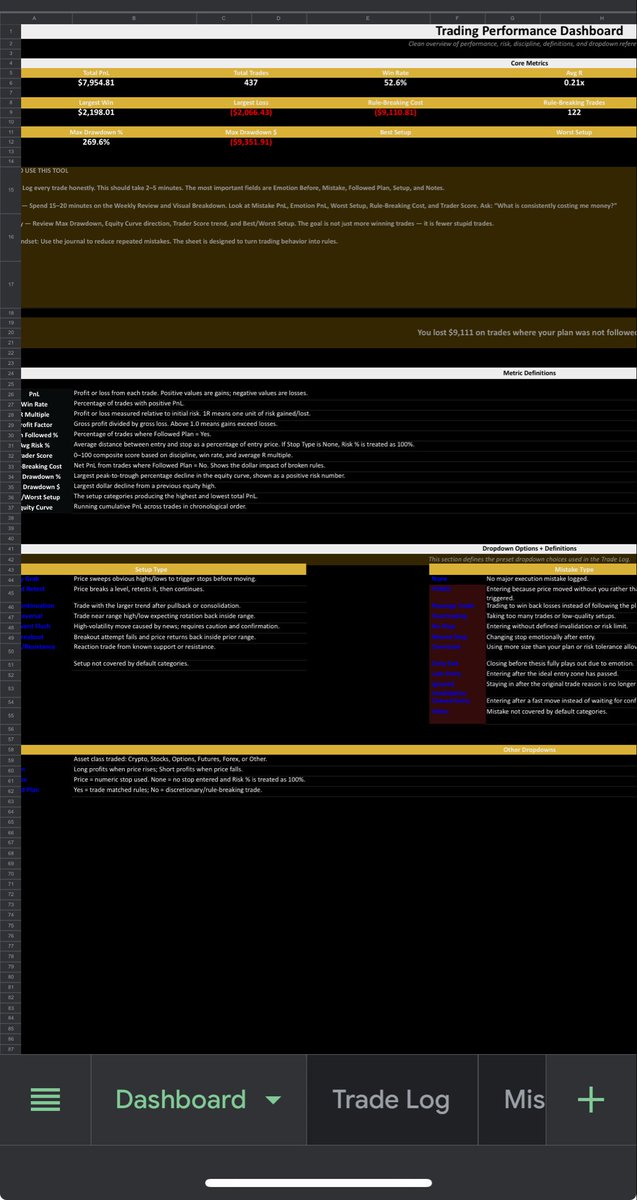Image resolution: width=637 pixels, height=1200 pixels.
Task: Click the Setup Type column header cell
Action: (x=151, y=569)
